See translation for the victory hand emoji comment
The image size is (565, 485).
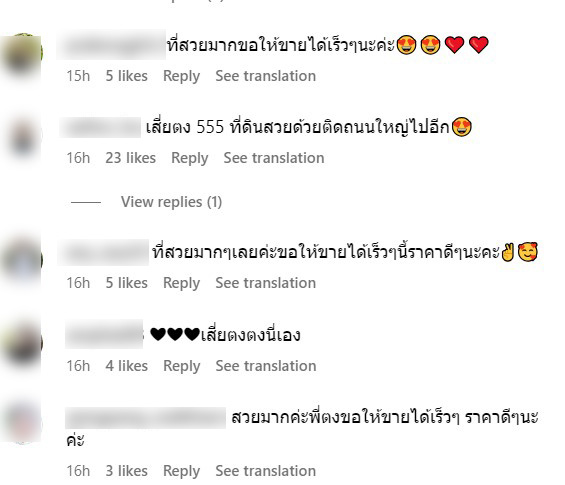pyautogui.click(x=266, y=283)
